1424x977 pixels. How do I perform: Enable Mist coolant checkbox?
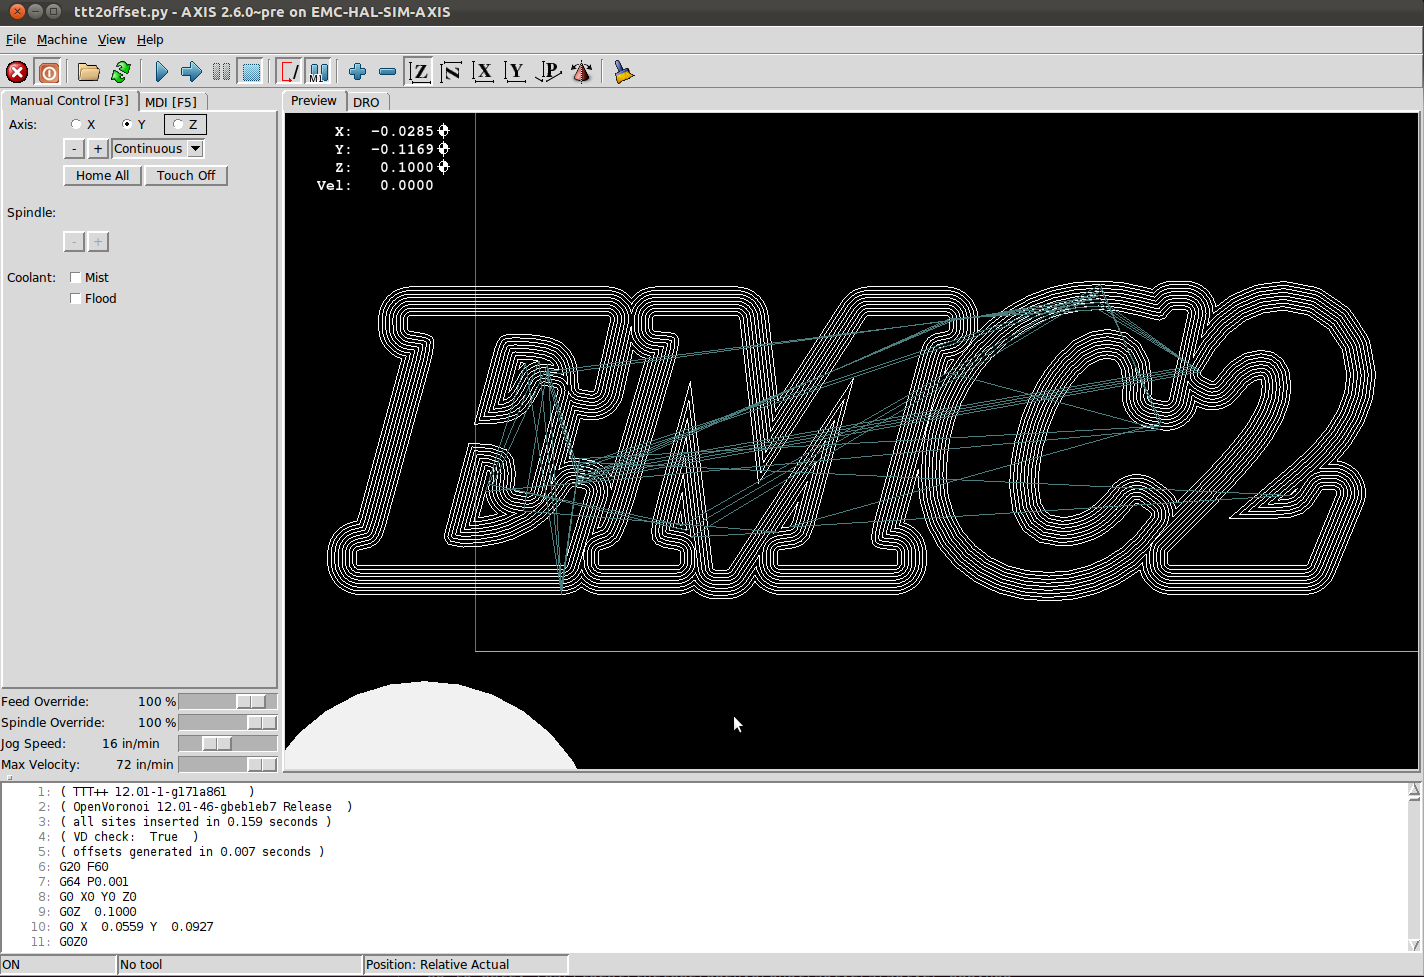coord(75,277)
